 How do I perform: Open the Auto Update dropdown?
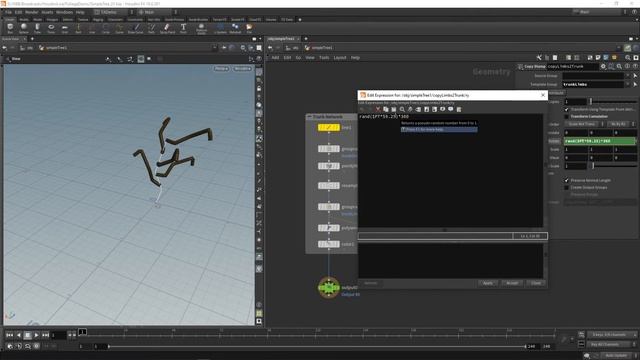click(x=618, y=356)
